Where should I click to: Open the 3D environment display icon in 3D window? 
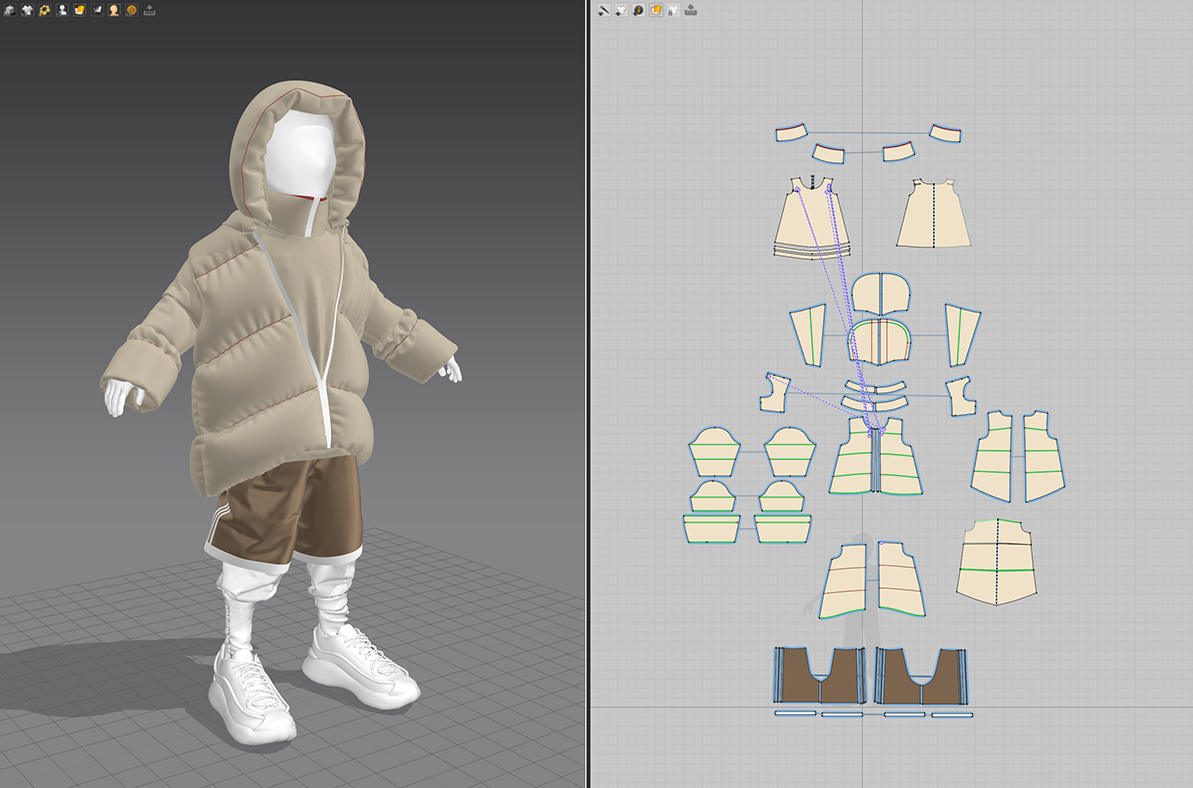[x=9, y=10]
